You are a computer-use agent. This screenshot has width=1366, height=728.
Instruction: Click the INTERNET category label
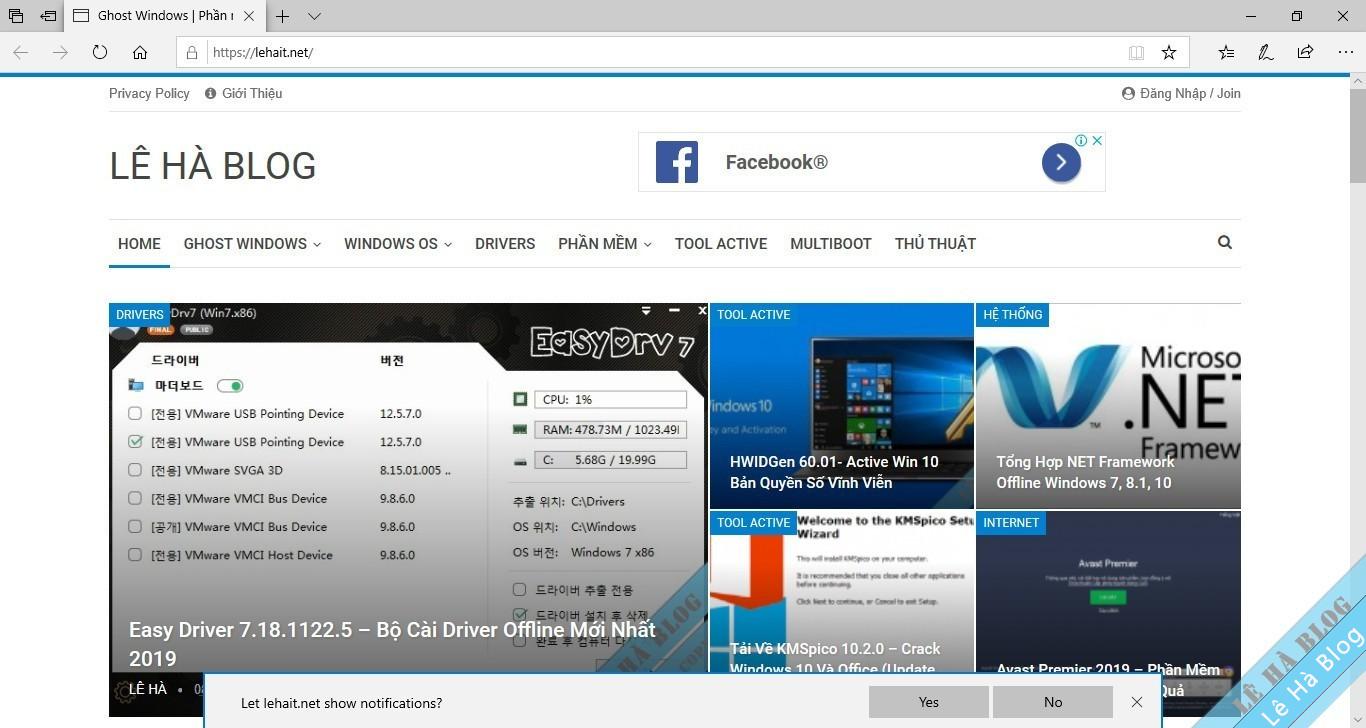tap(1011, 522)
